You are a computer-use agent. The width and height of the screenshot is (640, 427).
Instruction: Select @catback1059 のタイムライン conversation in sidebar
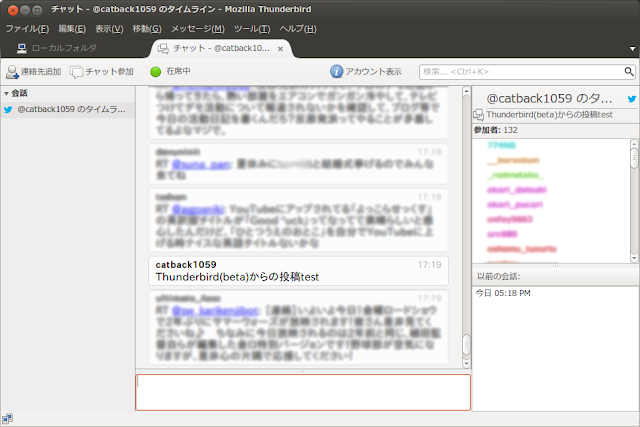point(68,109)
